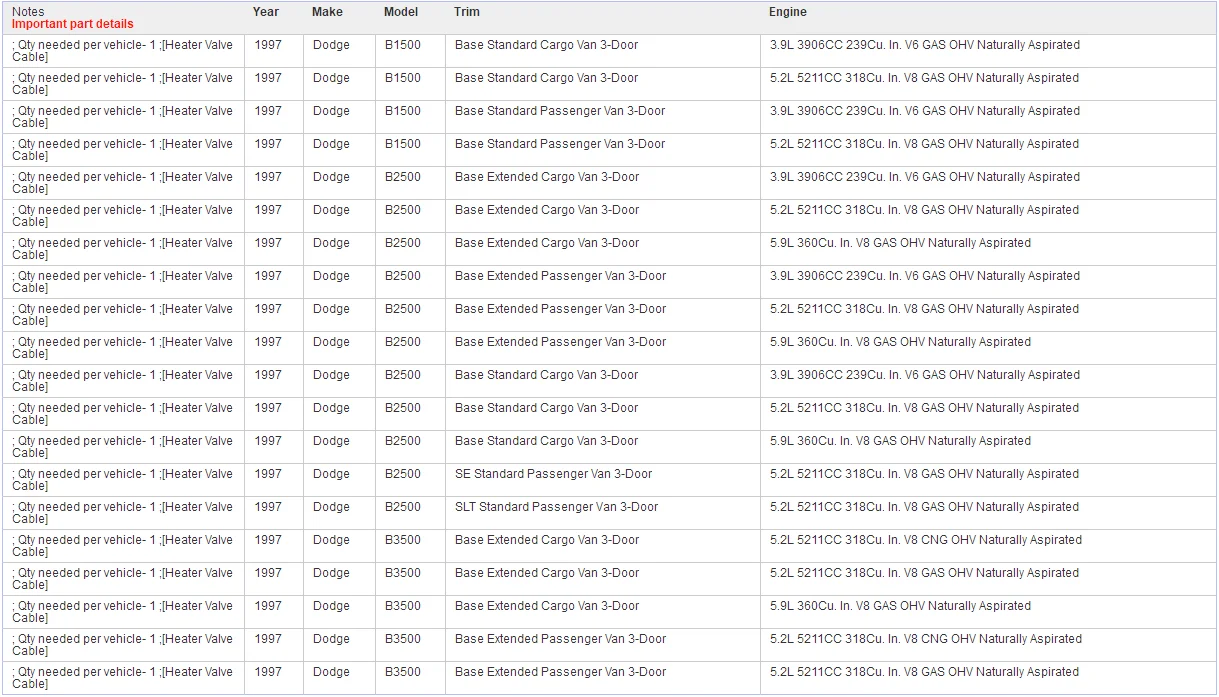This screenshot has width=1219, height=697.
Task: Click 1997 year in B1500 Standard Cargo 3.9L row
Action: pyautogui.click(x=268, y=45)
